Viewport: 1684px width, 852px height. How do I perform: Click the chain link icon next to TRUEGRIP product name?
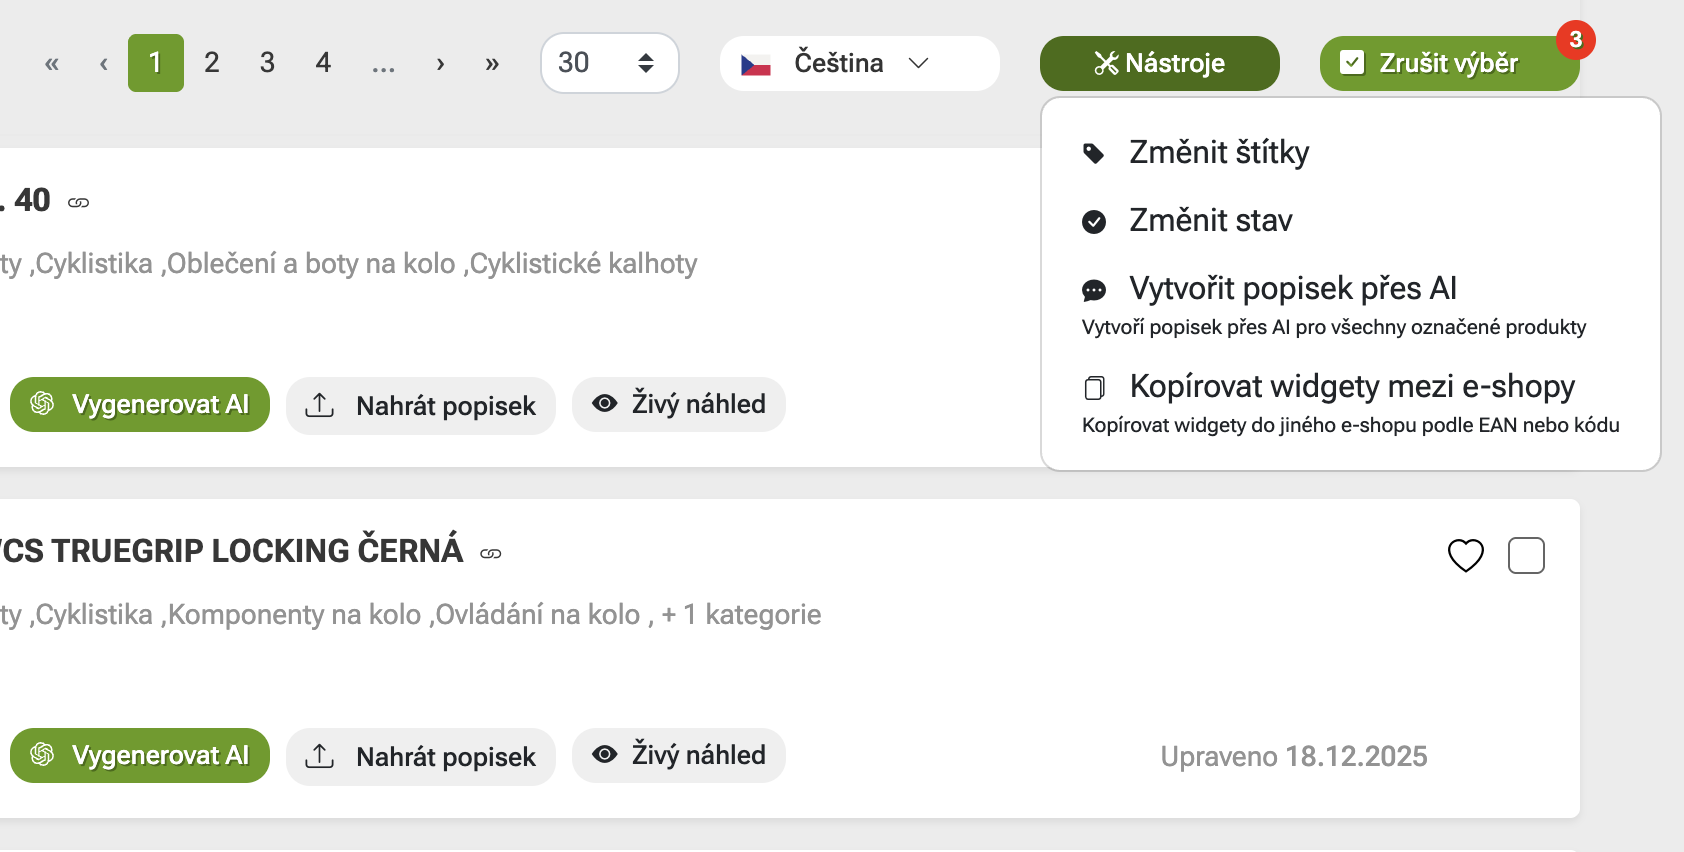tap(490, 551)
